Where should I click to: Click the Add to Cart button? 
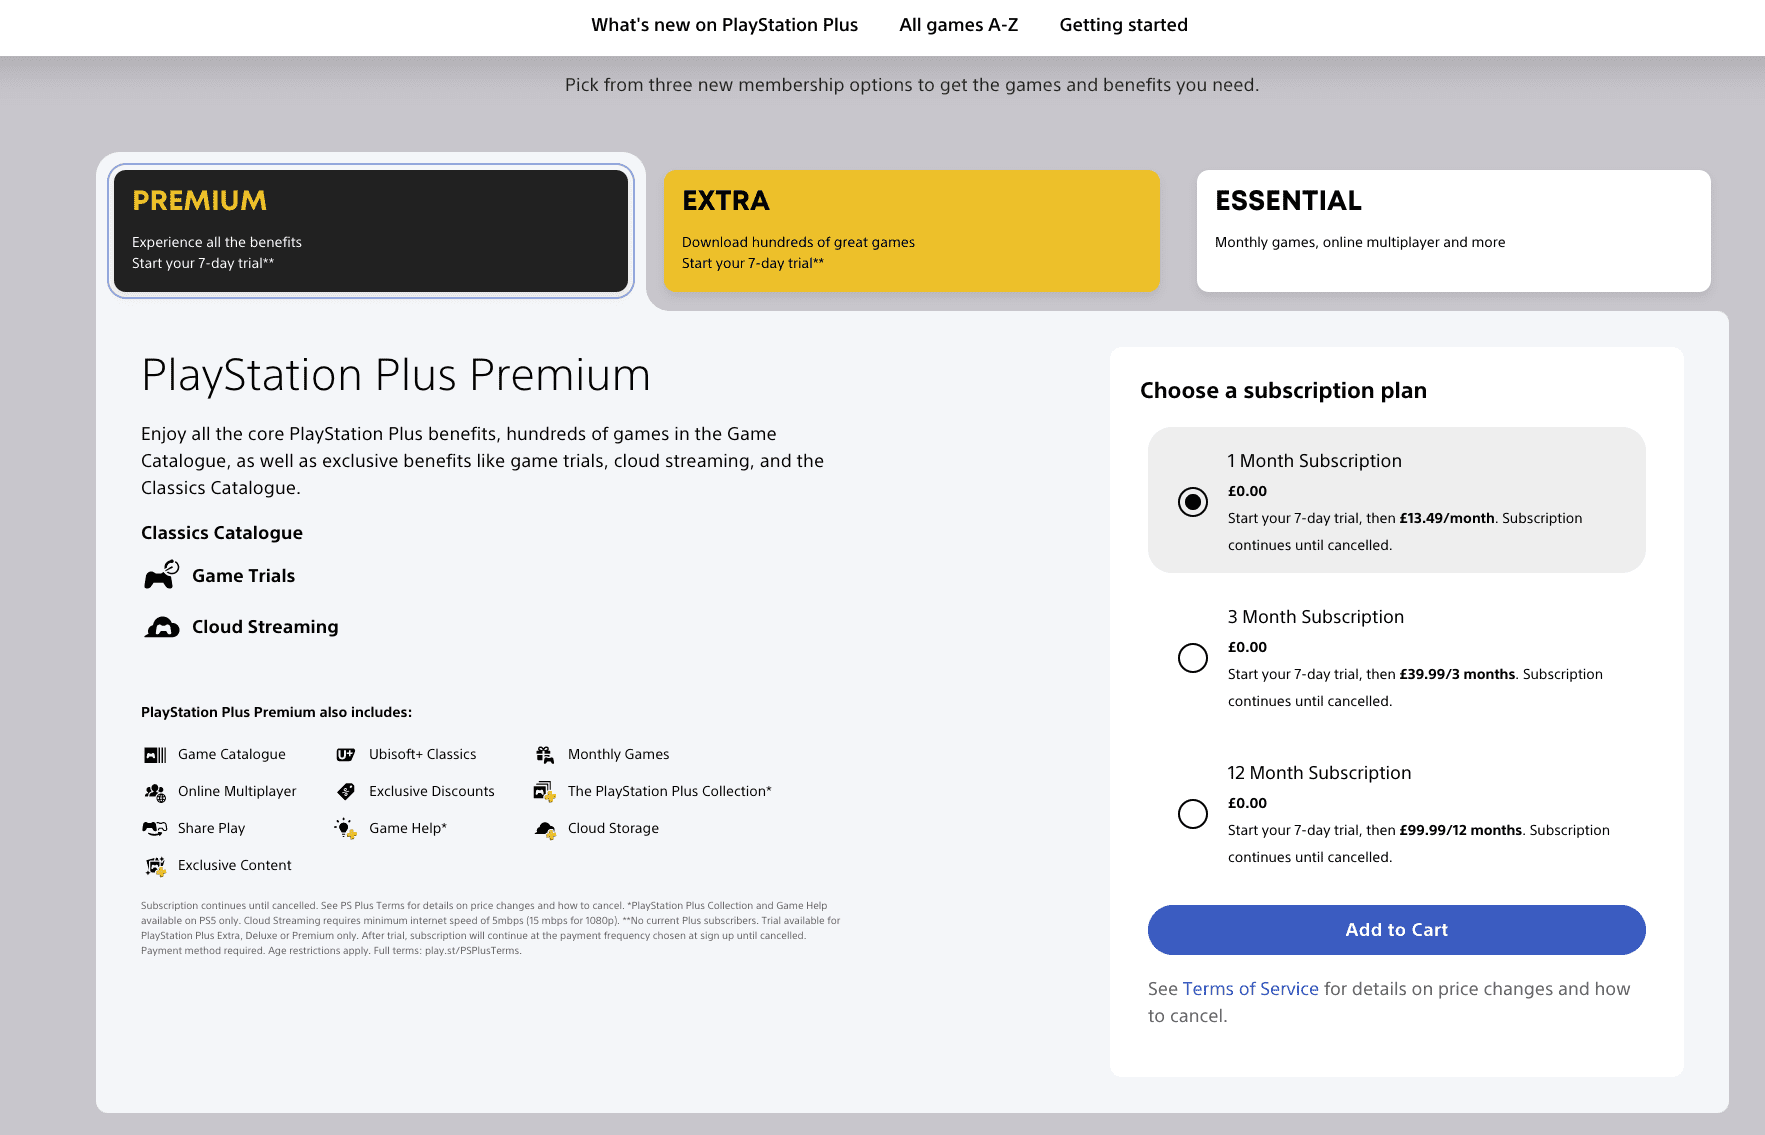pyautogui.click(x=1396, y=930)
